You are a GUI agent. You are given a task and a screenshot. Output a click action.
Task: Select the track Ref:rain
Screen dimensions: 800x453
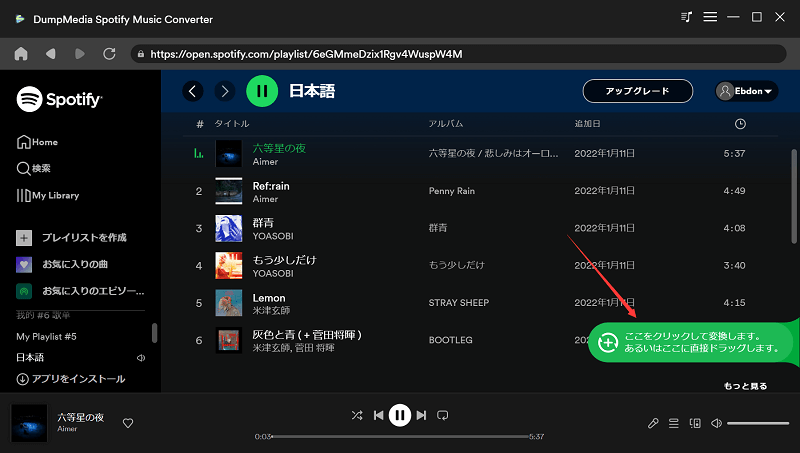271,186
